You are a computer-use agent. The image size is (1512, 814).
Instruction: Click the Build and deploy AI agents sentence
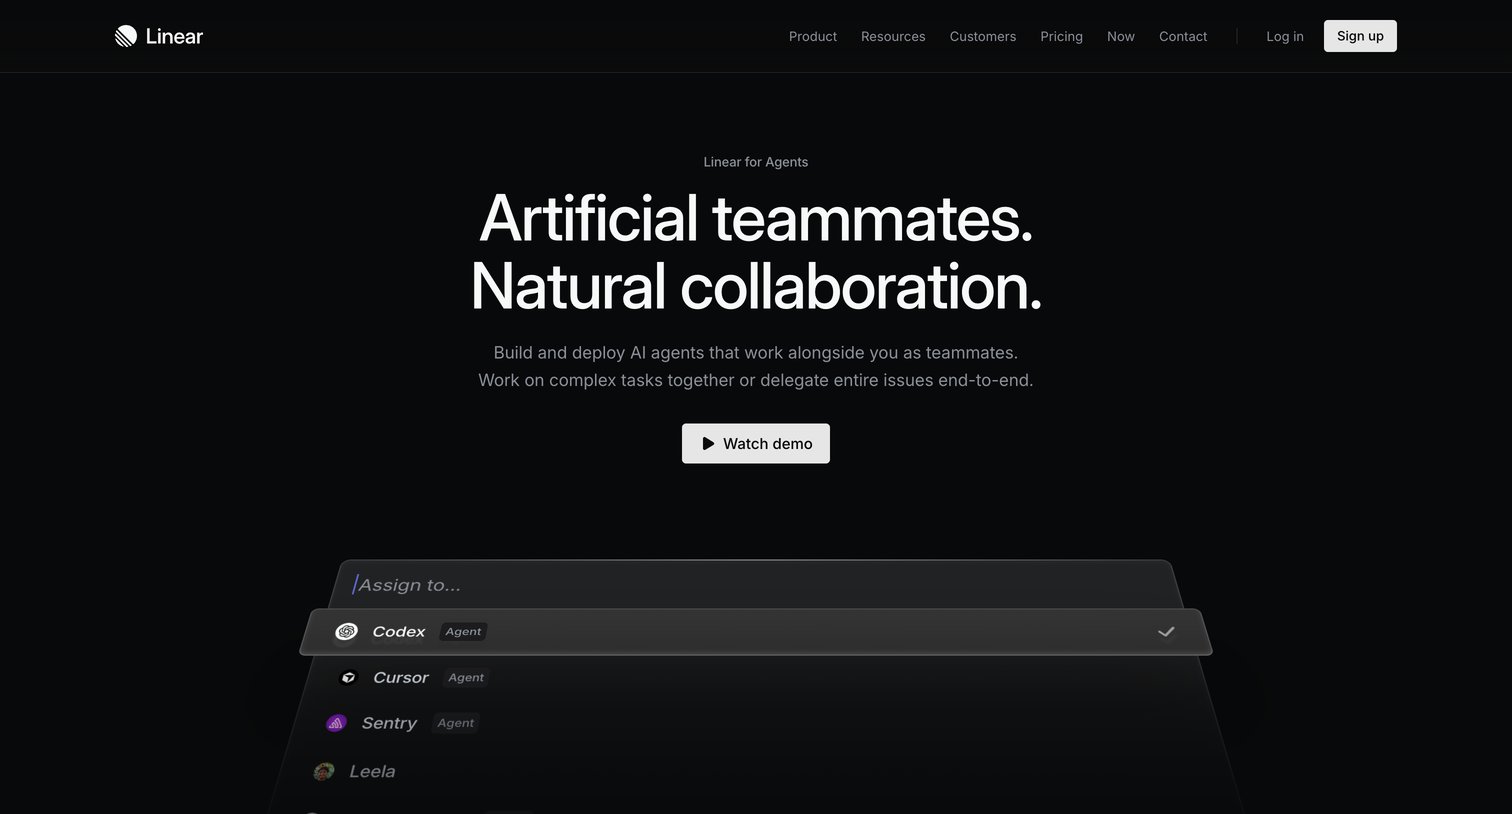pos(756,353)
